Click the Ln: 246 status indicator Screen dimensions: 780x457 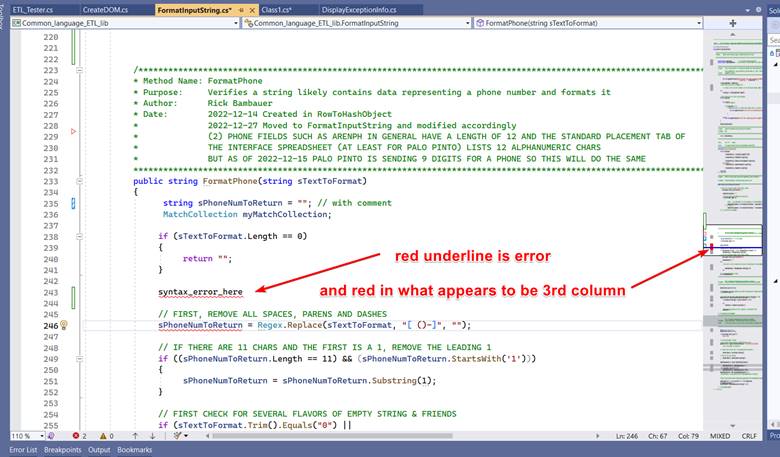(x=627, y=436)
